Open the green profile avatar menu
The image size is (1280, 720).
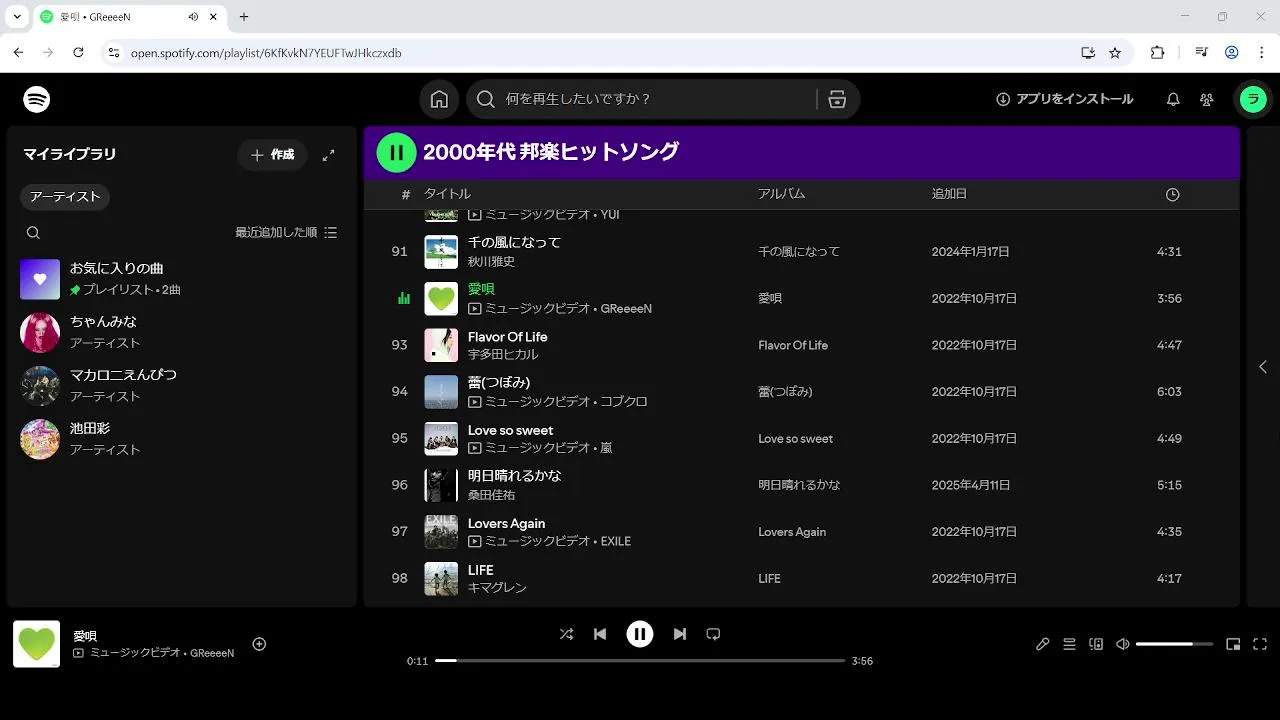[1253, 99]
